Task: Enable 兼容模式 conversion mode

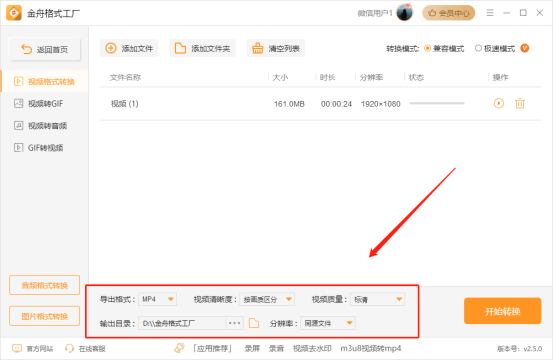Action: tap(444, 48)
